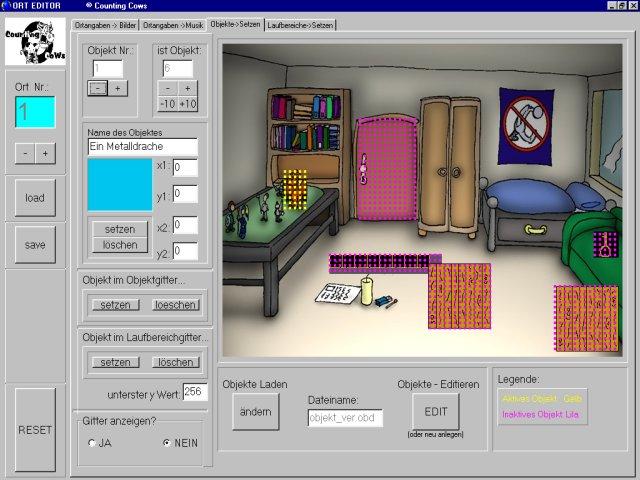This screenshot has height=480, width=640.
Task: Click the load button
Action: (35, 198)
